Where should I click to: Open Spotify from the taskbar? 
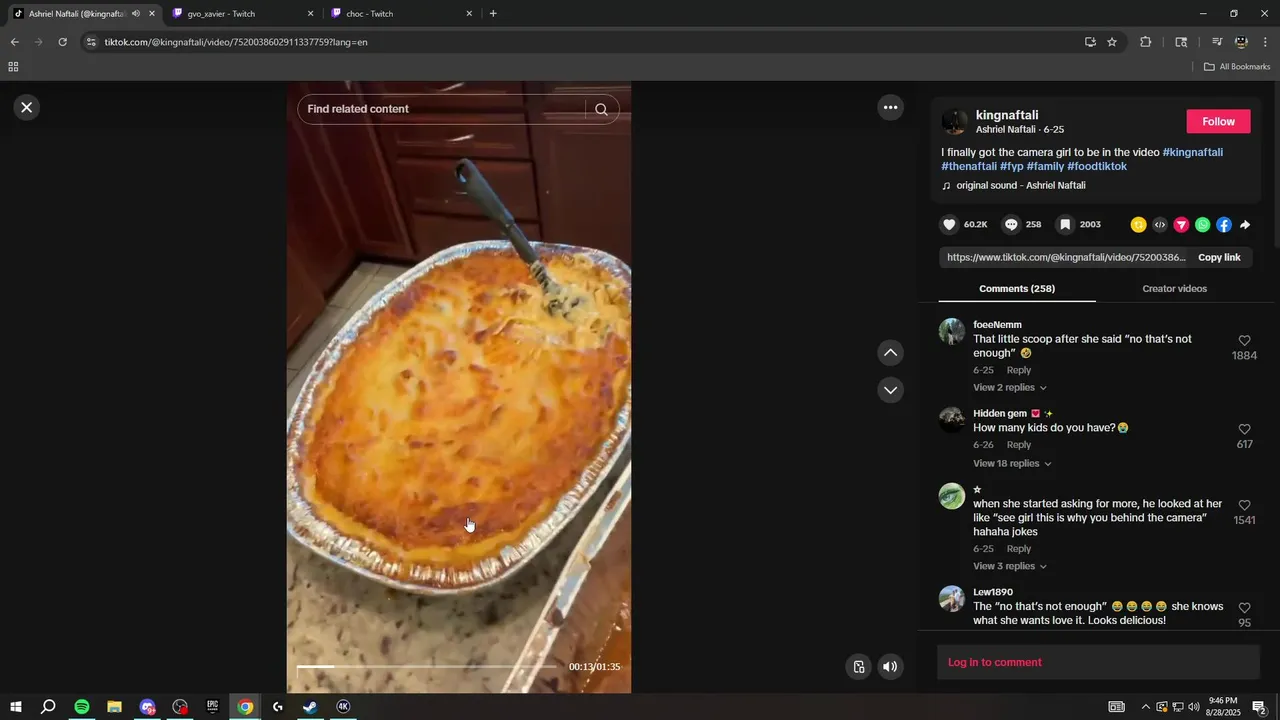[82, 707]
